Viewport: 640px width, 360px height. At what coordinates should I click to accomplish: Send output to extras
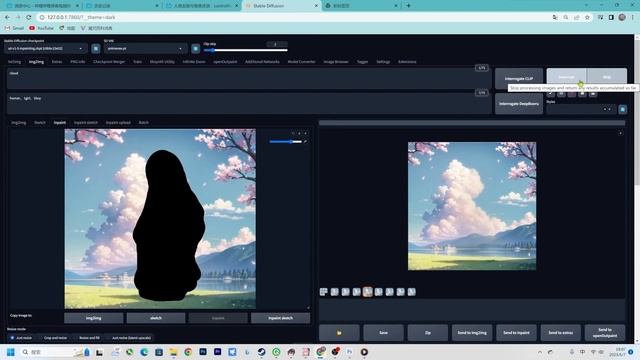coord(560,333)
